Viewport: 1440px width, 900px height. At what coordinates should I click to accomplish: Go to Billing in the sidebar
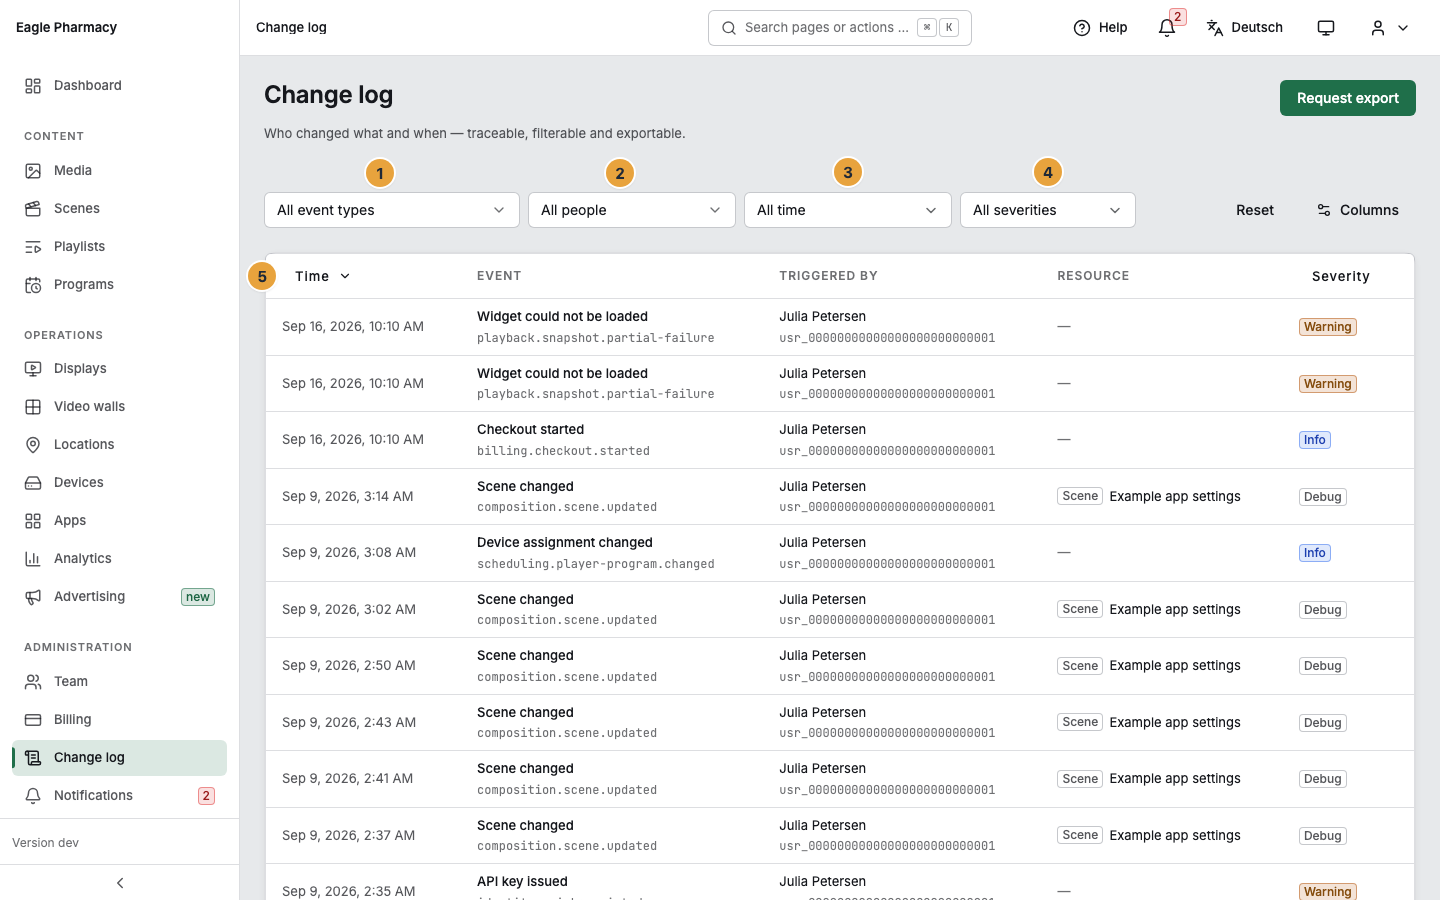coord(119,720)
